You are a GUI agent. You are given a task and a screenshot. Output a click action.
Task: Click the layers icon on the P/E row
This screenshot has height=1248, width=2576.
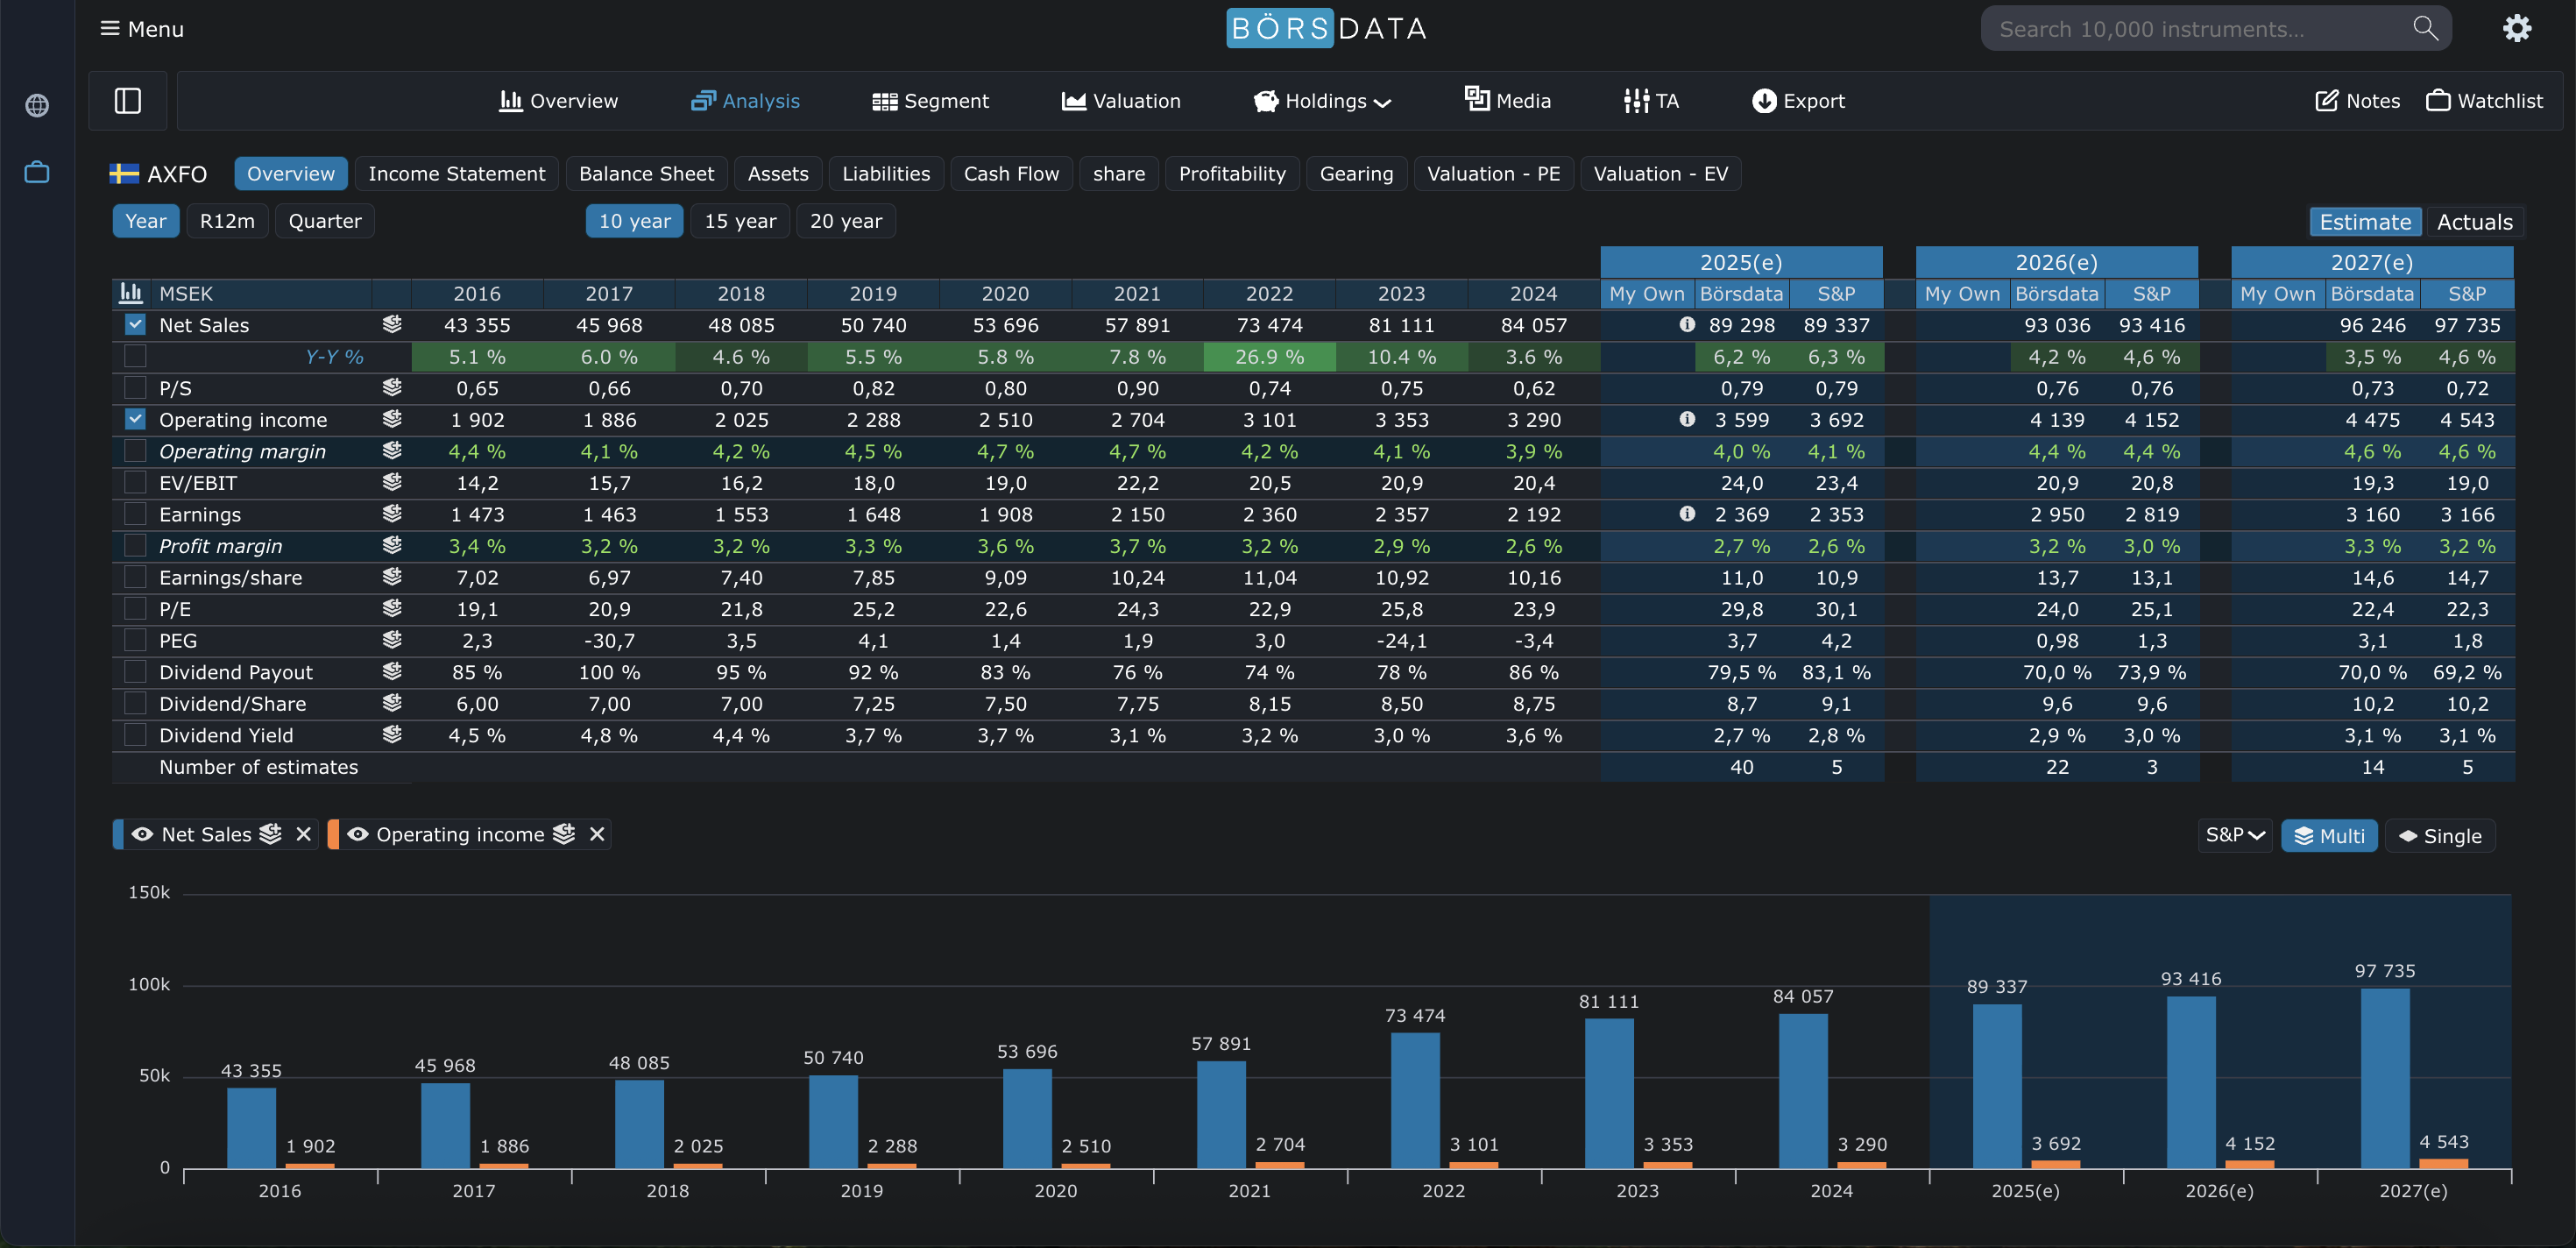(392, 608)
